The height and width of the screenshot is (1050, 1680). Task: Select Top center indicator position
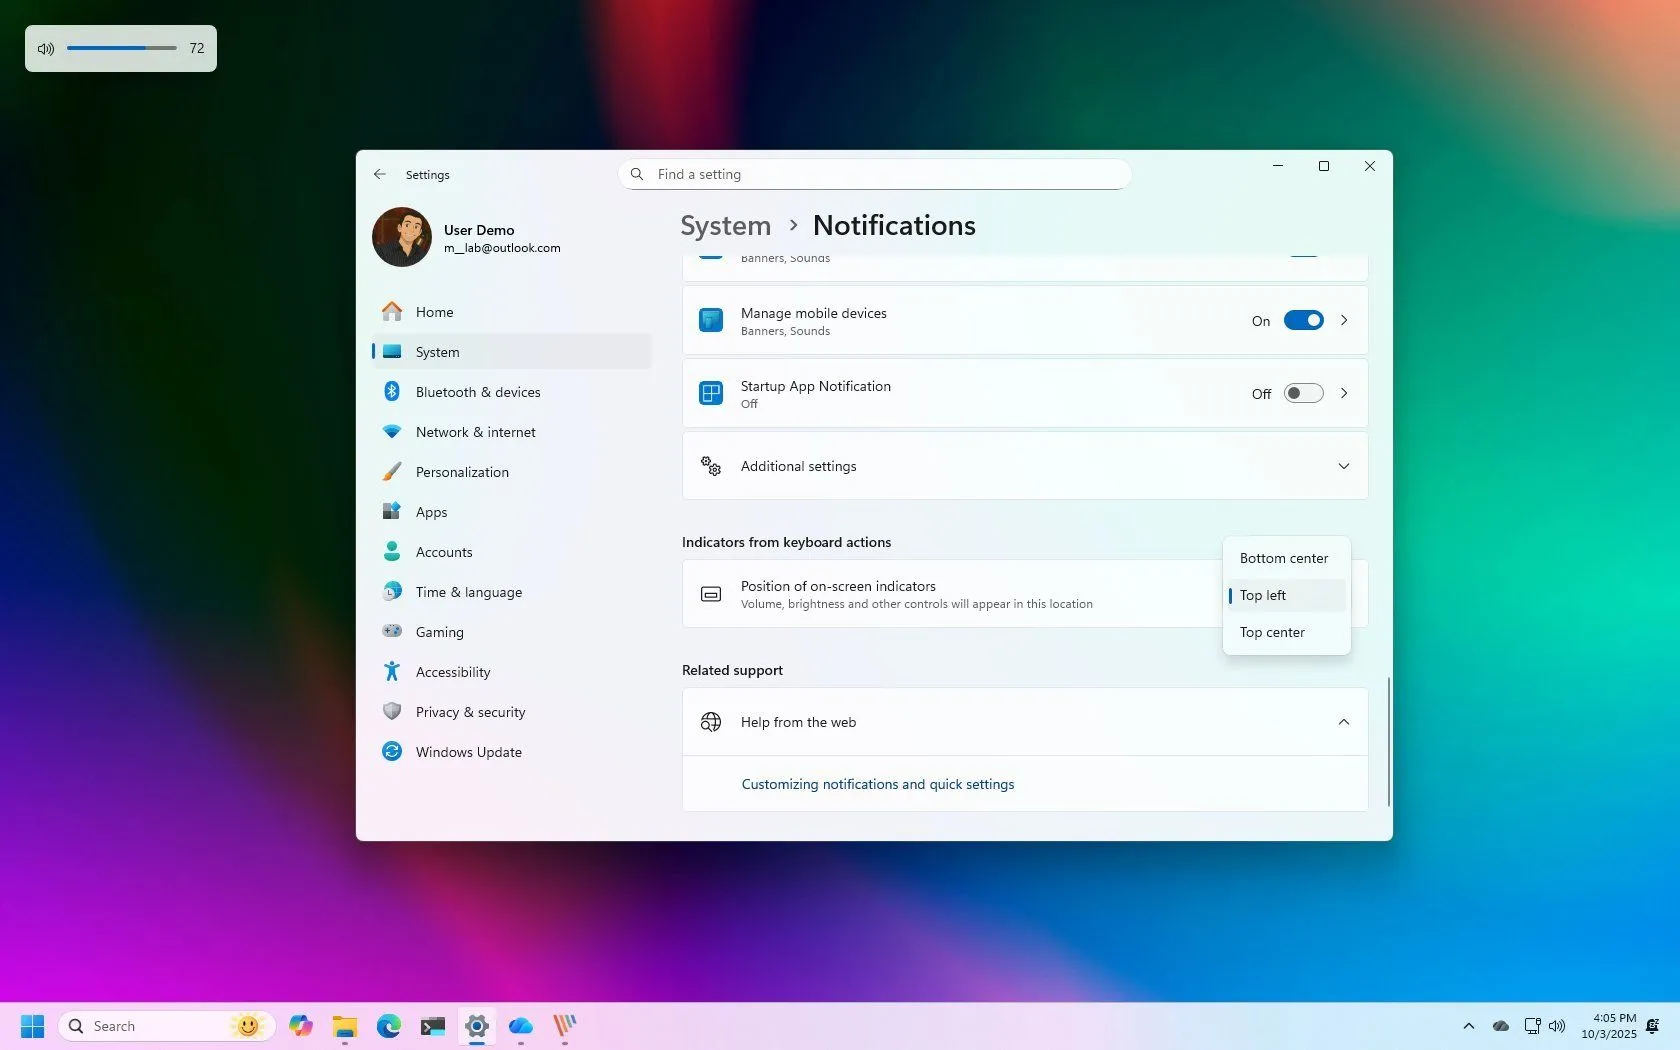(x=1272, y=632)
